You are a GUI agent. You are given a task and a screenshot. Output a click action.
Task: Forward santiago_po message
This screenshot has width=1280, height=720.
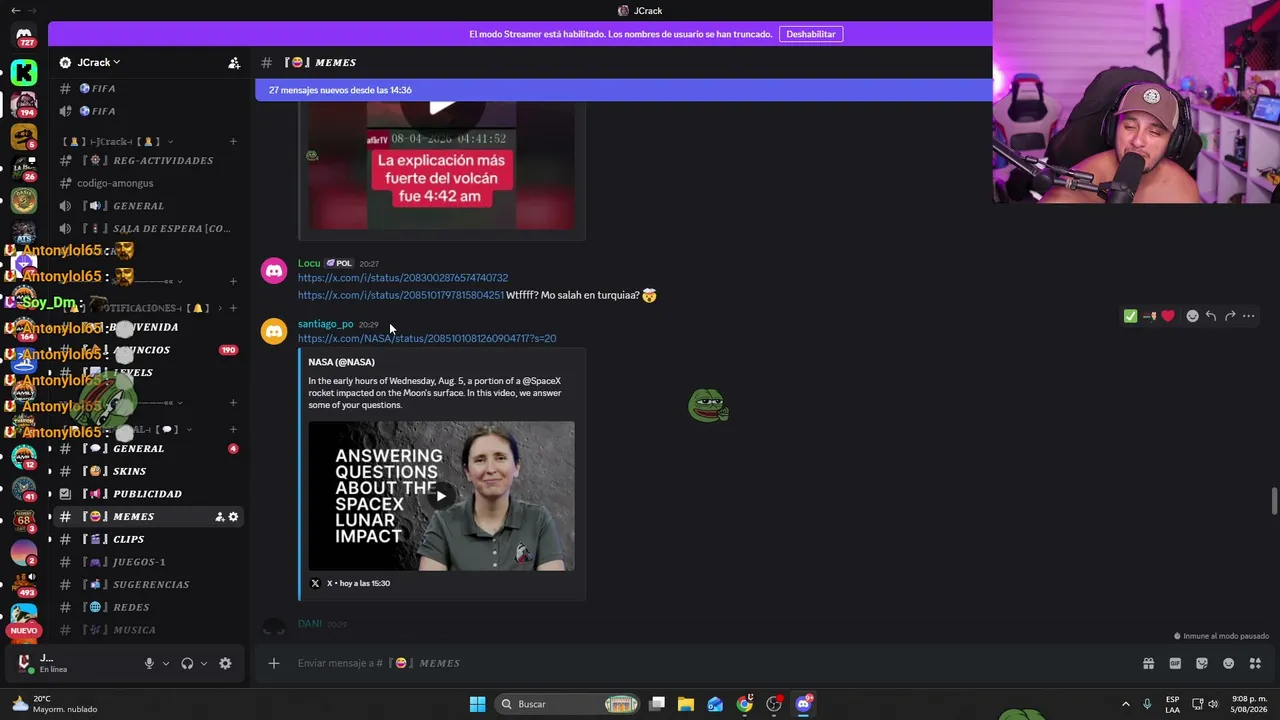click(x=1230, y=316)
